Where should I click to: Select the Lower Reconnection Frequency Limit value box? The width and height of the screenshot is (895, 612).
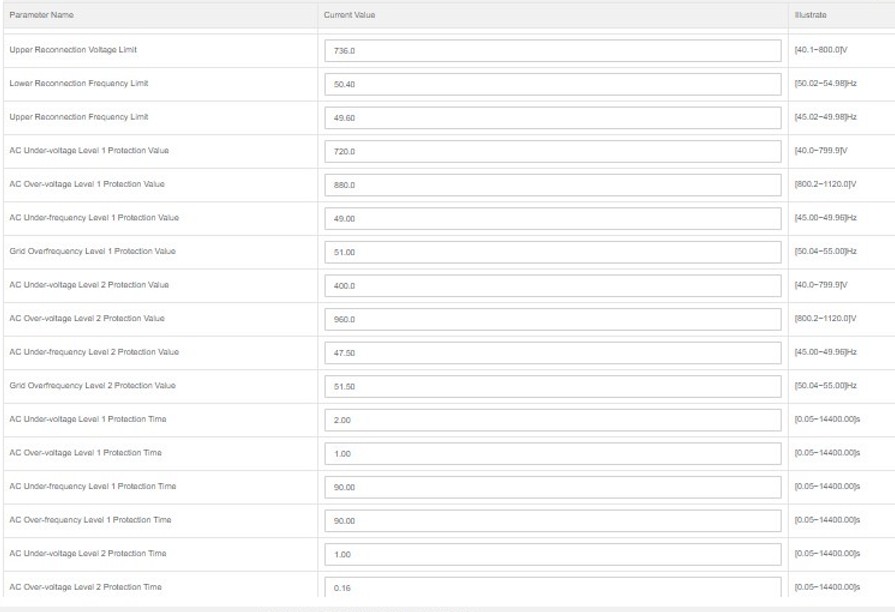(x=552, y=84)
